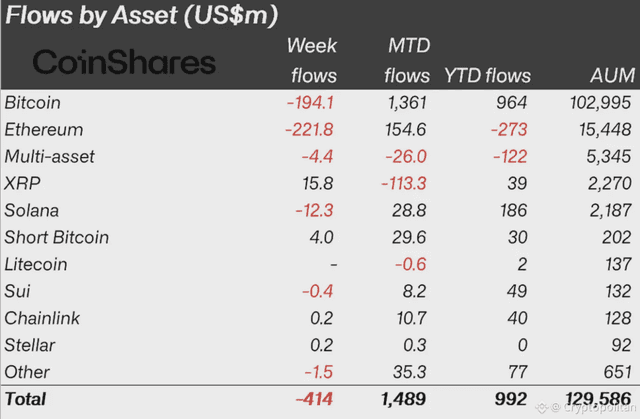This screenshot has width=640, height=419.
Task: Click Ethereum YTD flows value -273
Action: pos(509,130)
